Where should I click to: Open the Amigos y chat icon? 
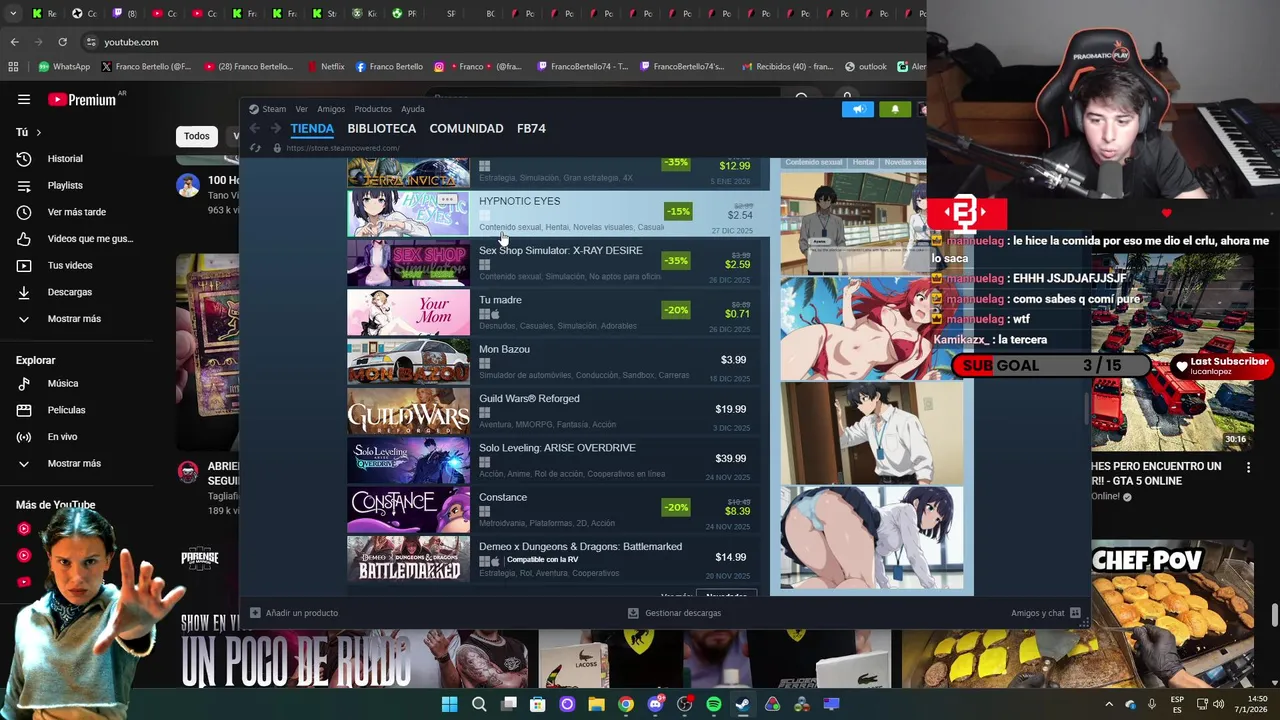[x=1075, y=613]
